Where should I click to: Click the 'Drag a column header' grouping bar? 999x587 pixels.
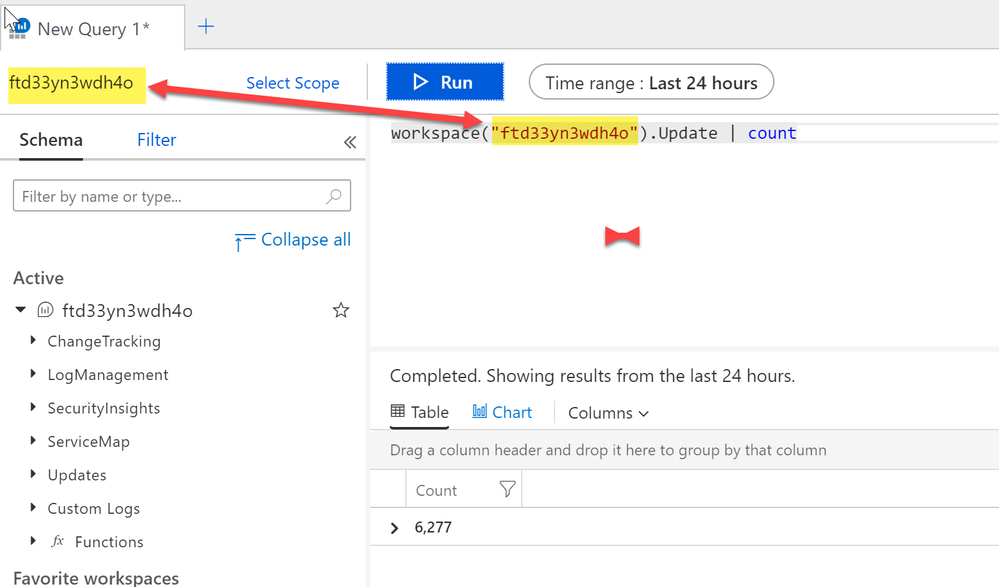684,450
